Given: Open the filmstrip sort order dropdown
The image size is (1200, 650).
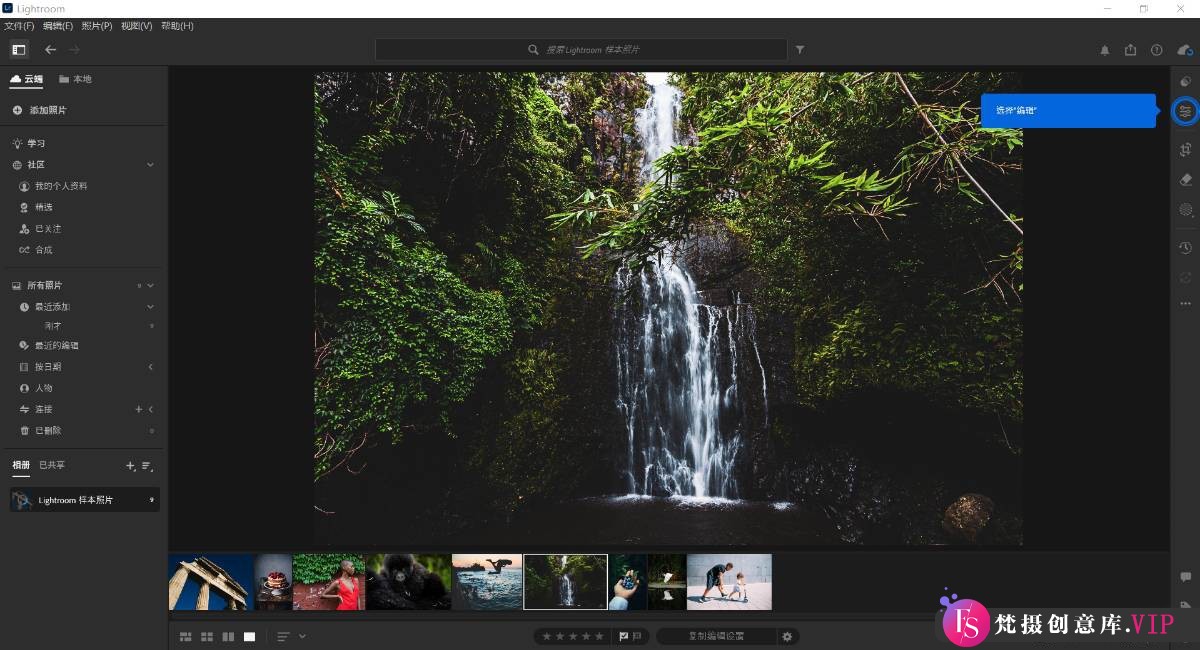Looking at the screenshot, I should [x=292, y=636].
